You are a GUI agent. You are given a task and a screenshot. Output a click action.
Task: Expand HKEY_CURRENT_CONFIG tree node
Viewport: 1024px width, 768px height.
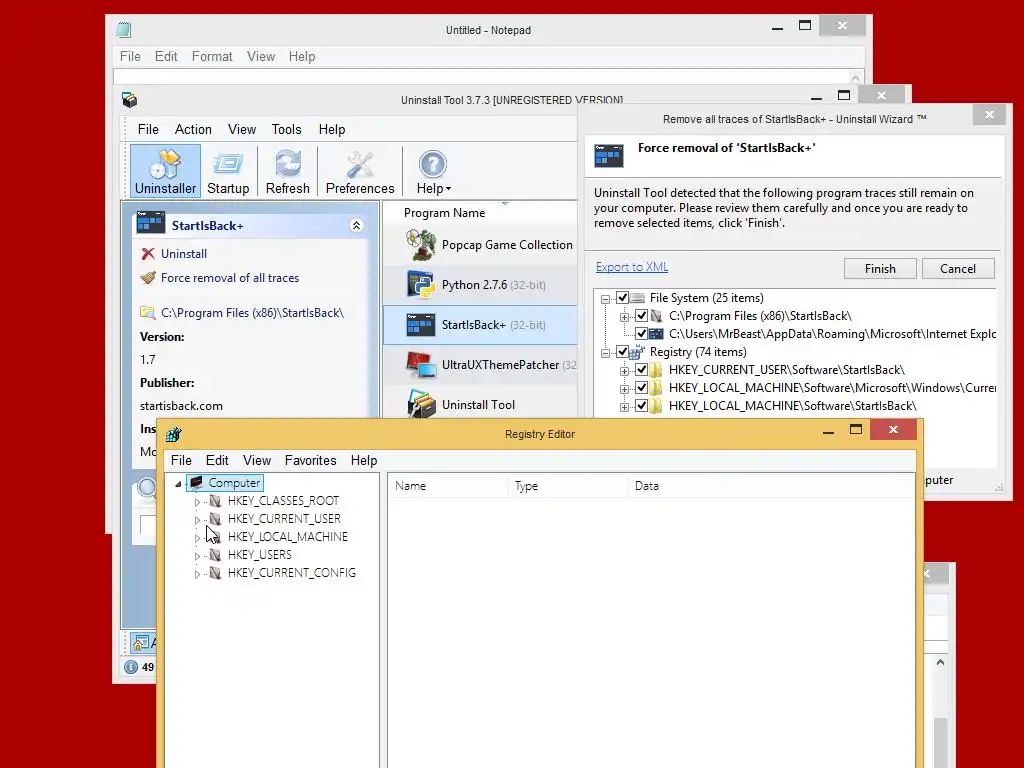(x=197, y=574)
